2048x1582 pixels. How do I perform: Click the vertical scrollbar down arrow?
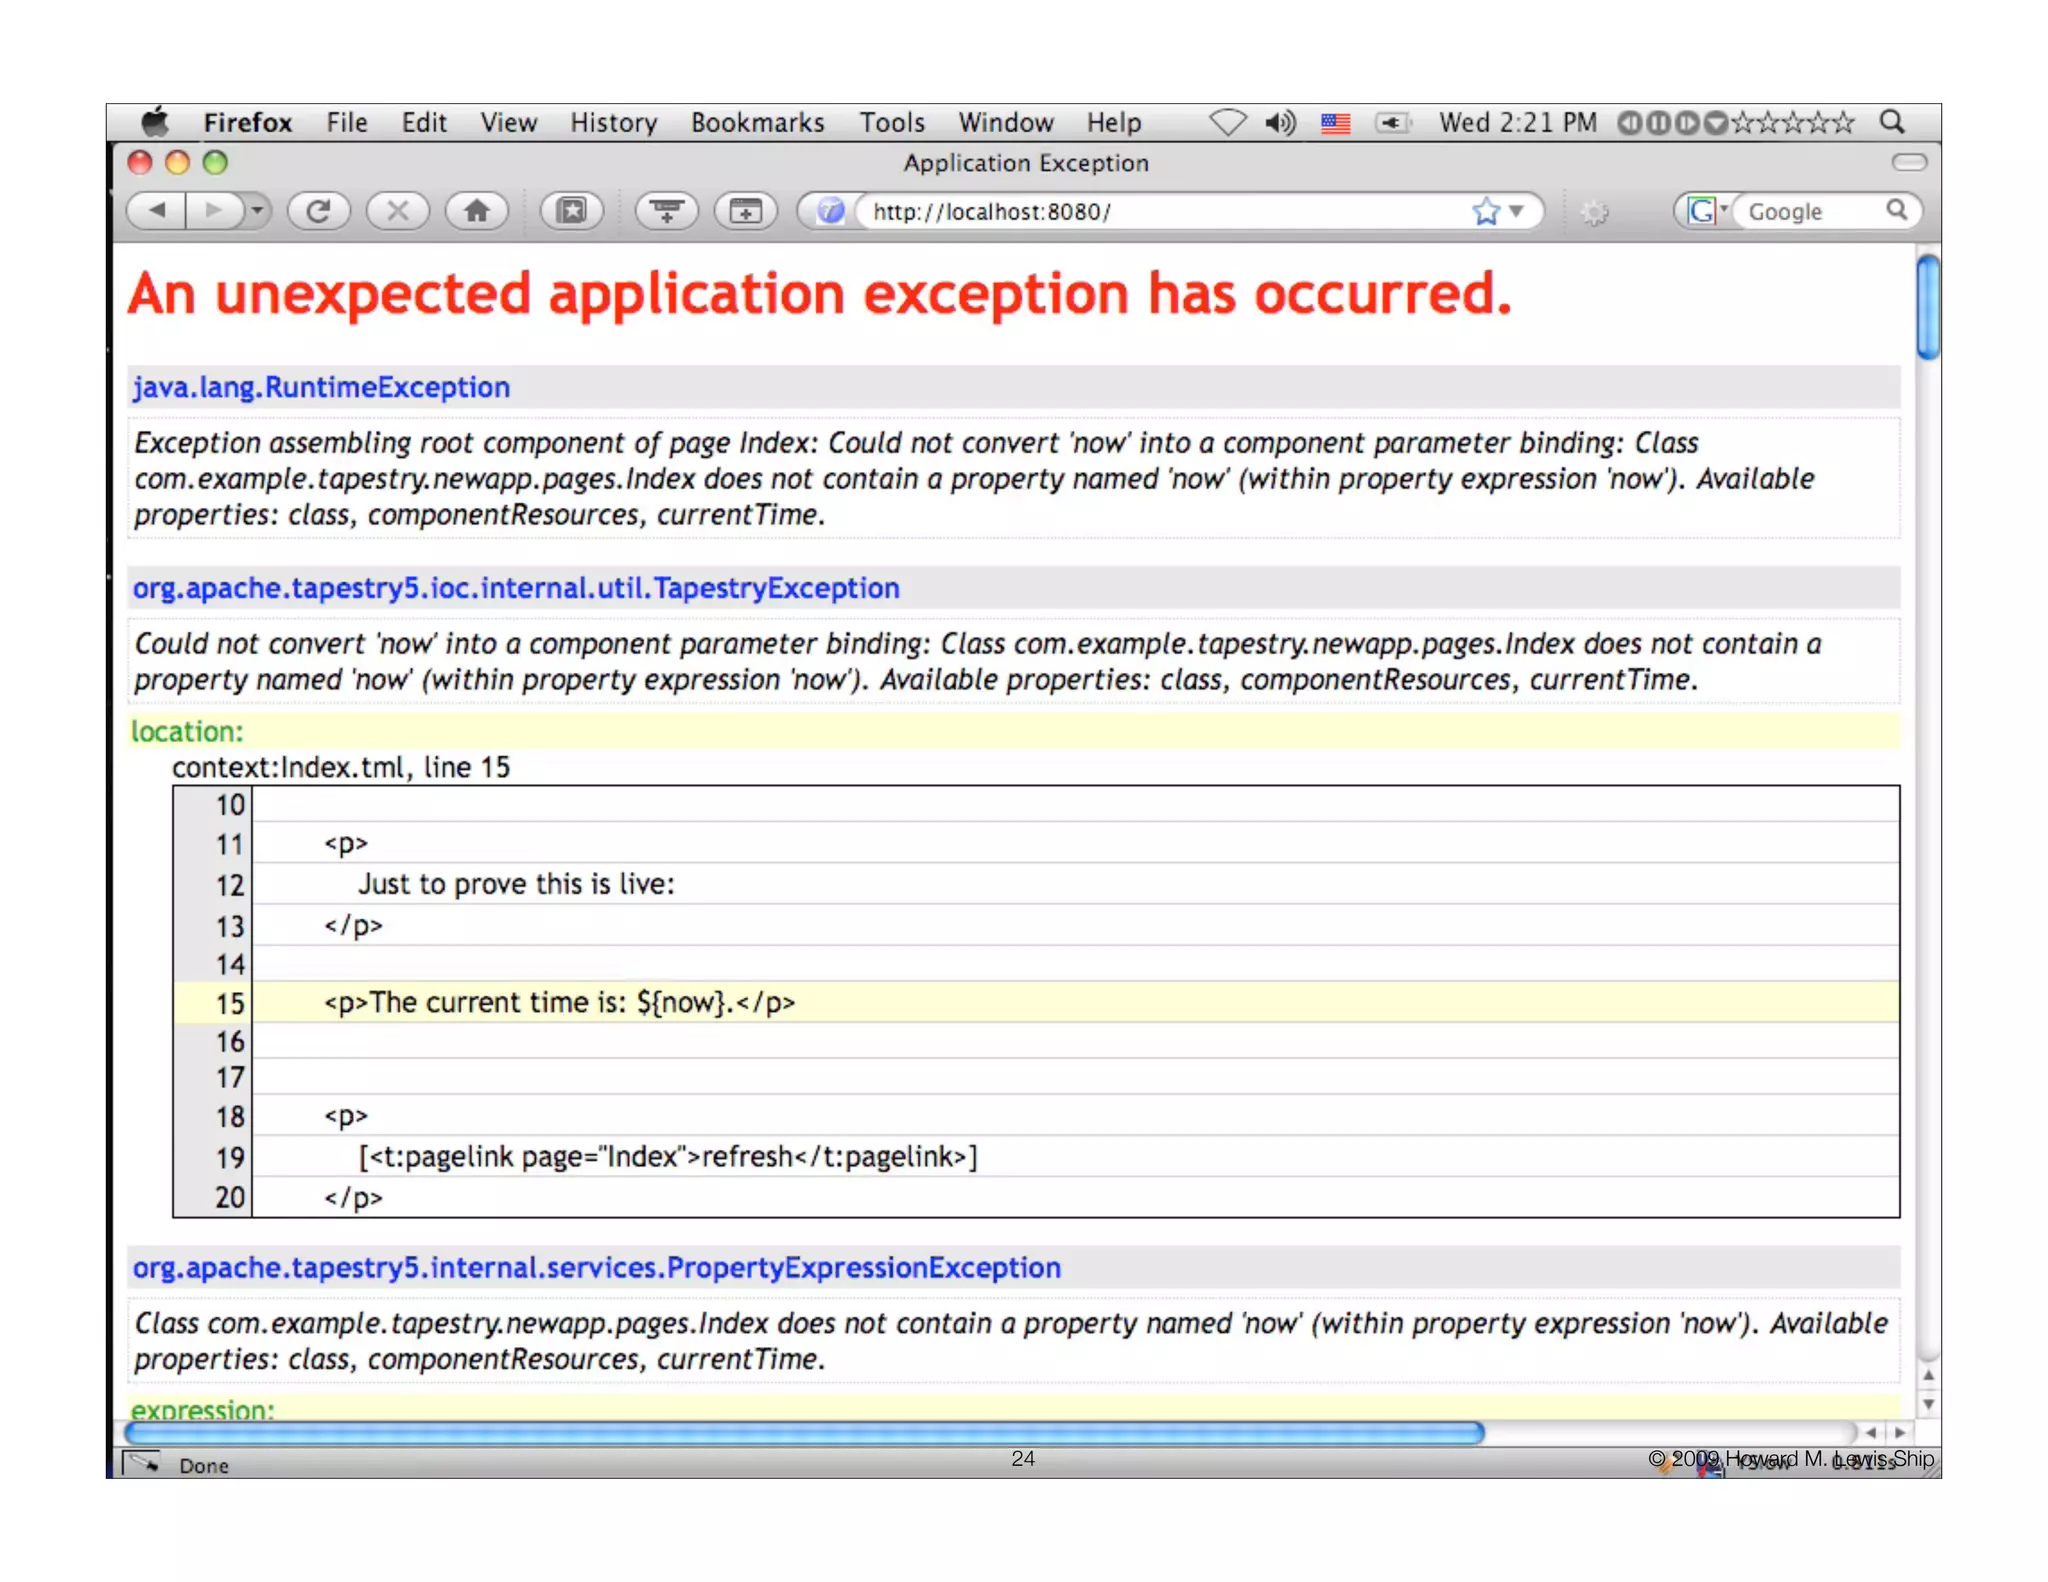[1928, 1403]
